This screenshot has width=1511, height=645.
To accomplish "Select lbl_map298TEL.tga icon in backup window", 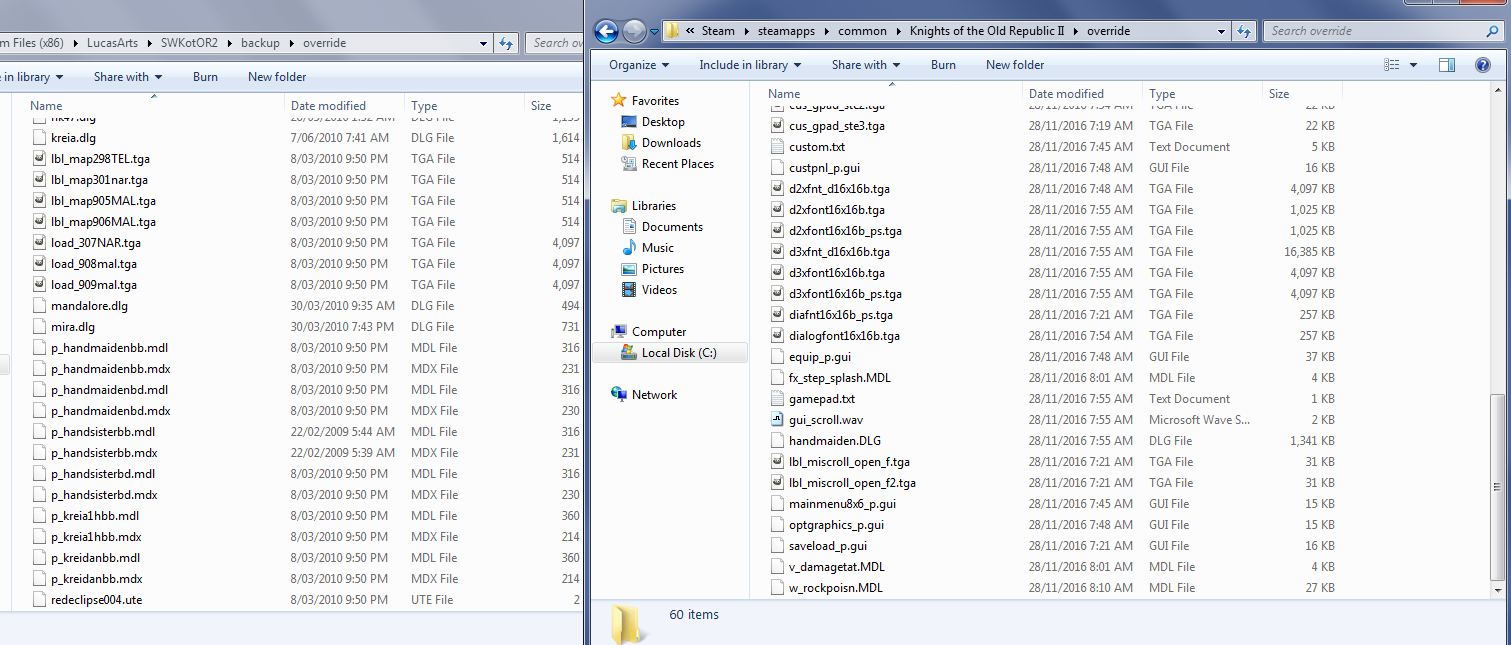I will point(40,159).
